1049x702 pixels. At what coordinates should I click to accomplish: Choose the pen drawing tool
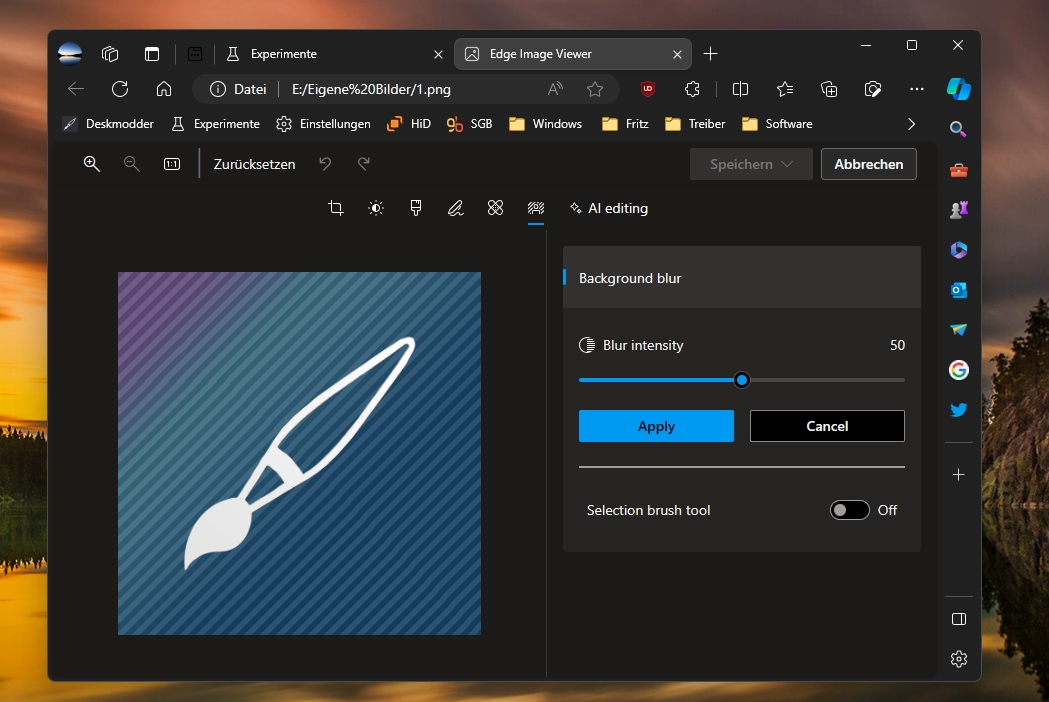click(456, 208)
